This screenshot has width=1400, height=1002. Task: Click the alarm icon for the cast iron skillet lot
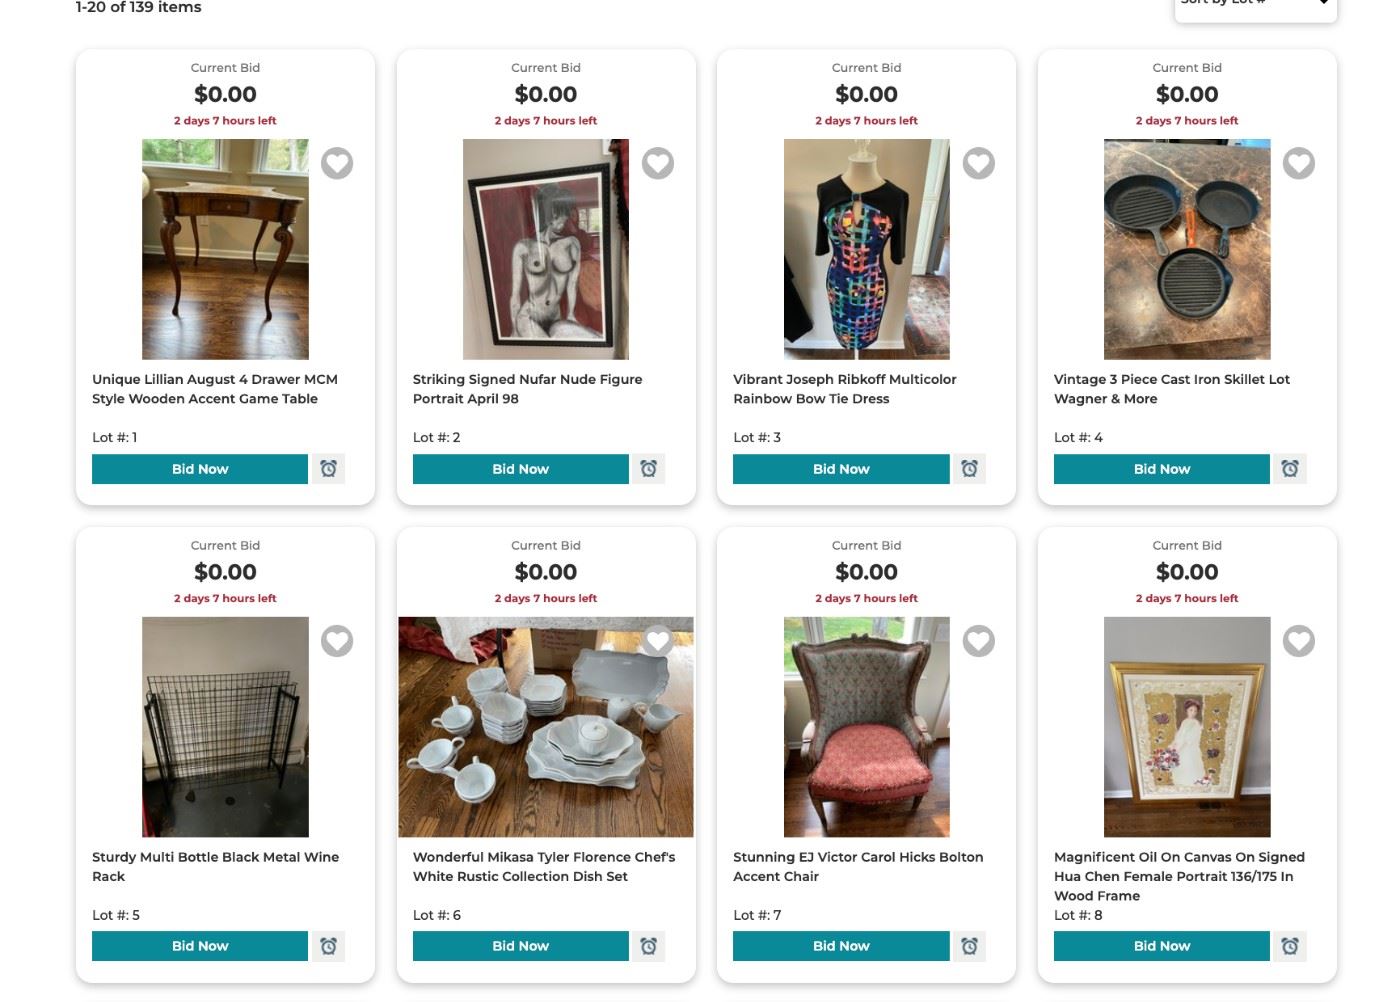pyautogui.click(x=1290, y=468)
